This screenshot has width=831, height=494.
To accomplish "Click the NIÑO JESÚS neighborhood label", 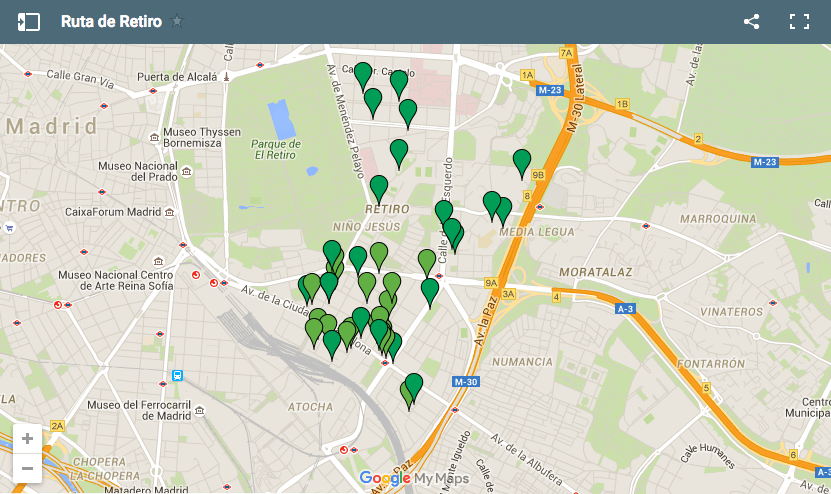I will [367, 227].
